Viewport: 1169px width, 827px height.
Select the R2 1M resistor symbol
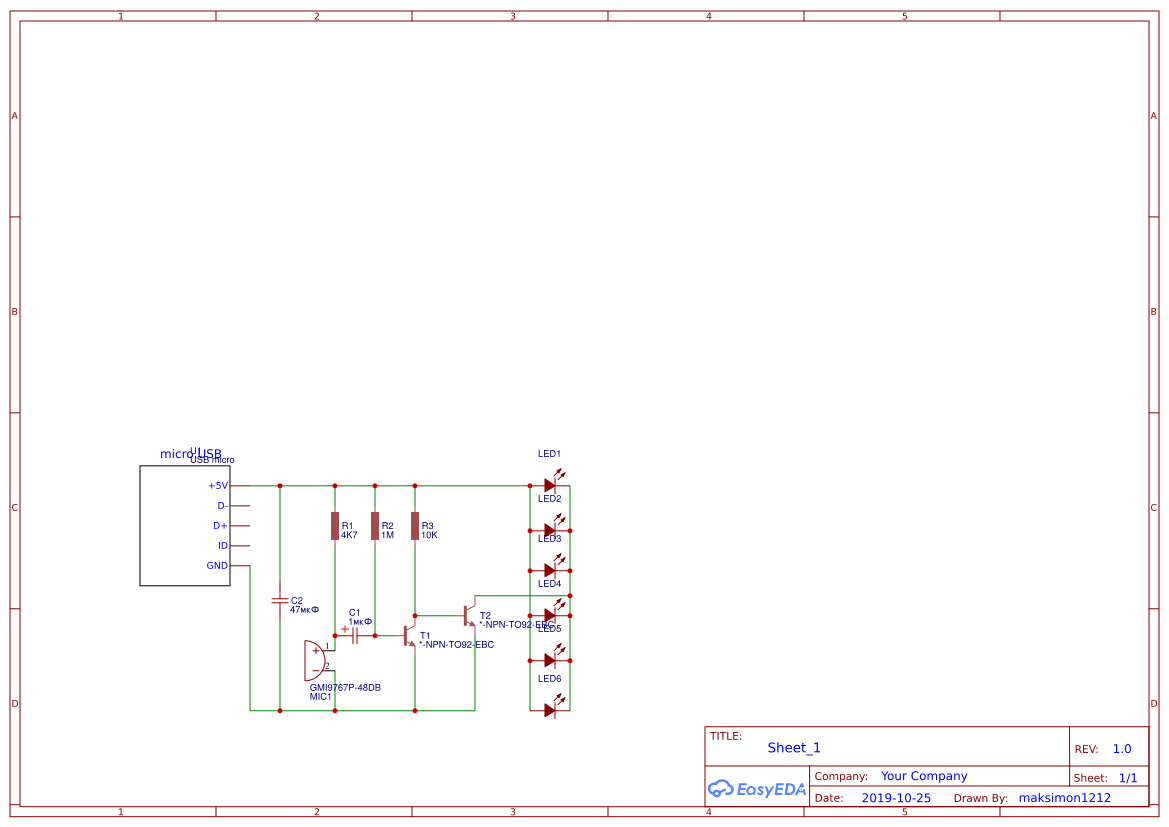click(x=375, y=527)
